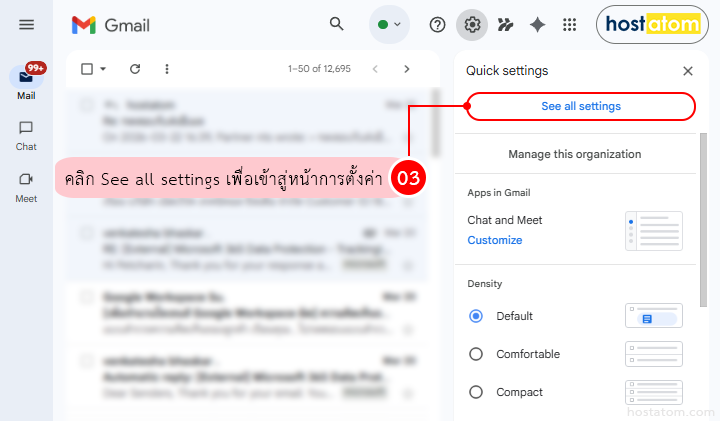720x421 pixels.
Task: Click the Quick settings panel scrollbar
Action: [703, 220]
